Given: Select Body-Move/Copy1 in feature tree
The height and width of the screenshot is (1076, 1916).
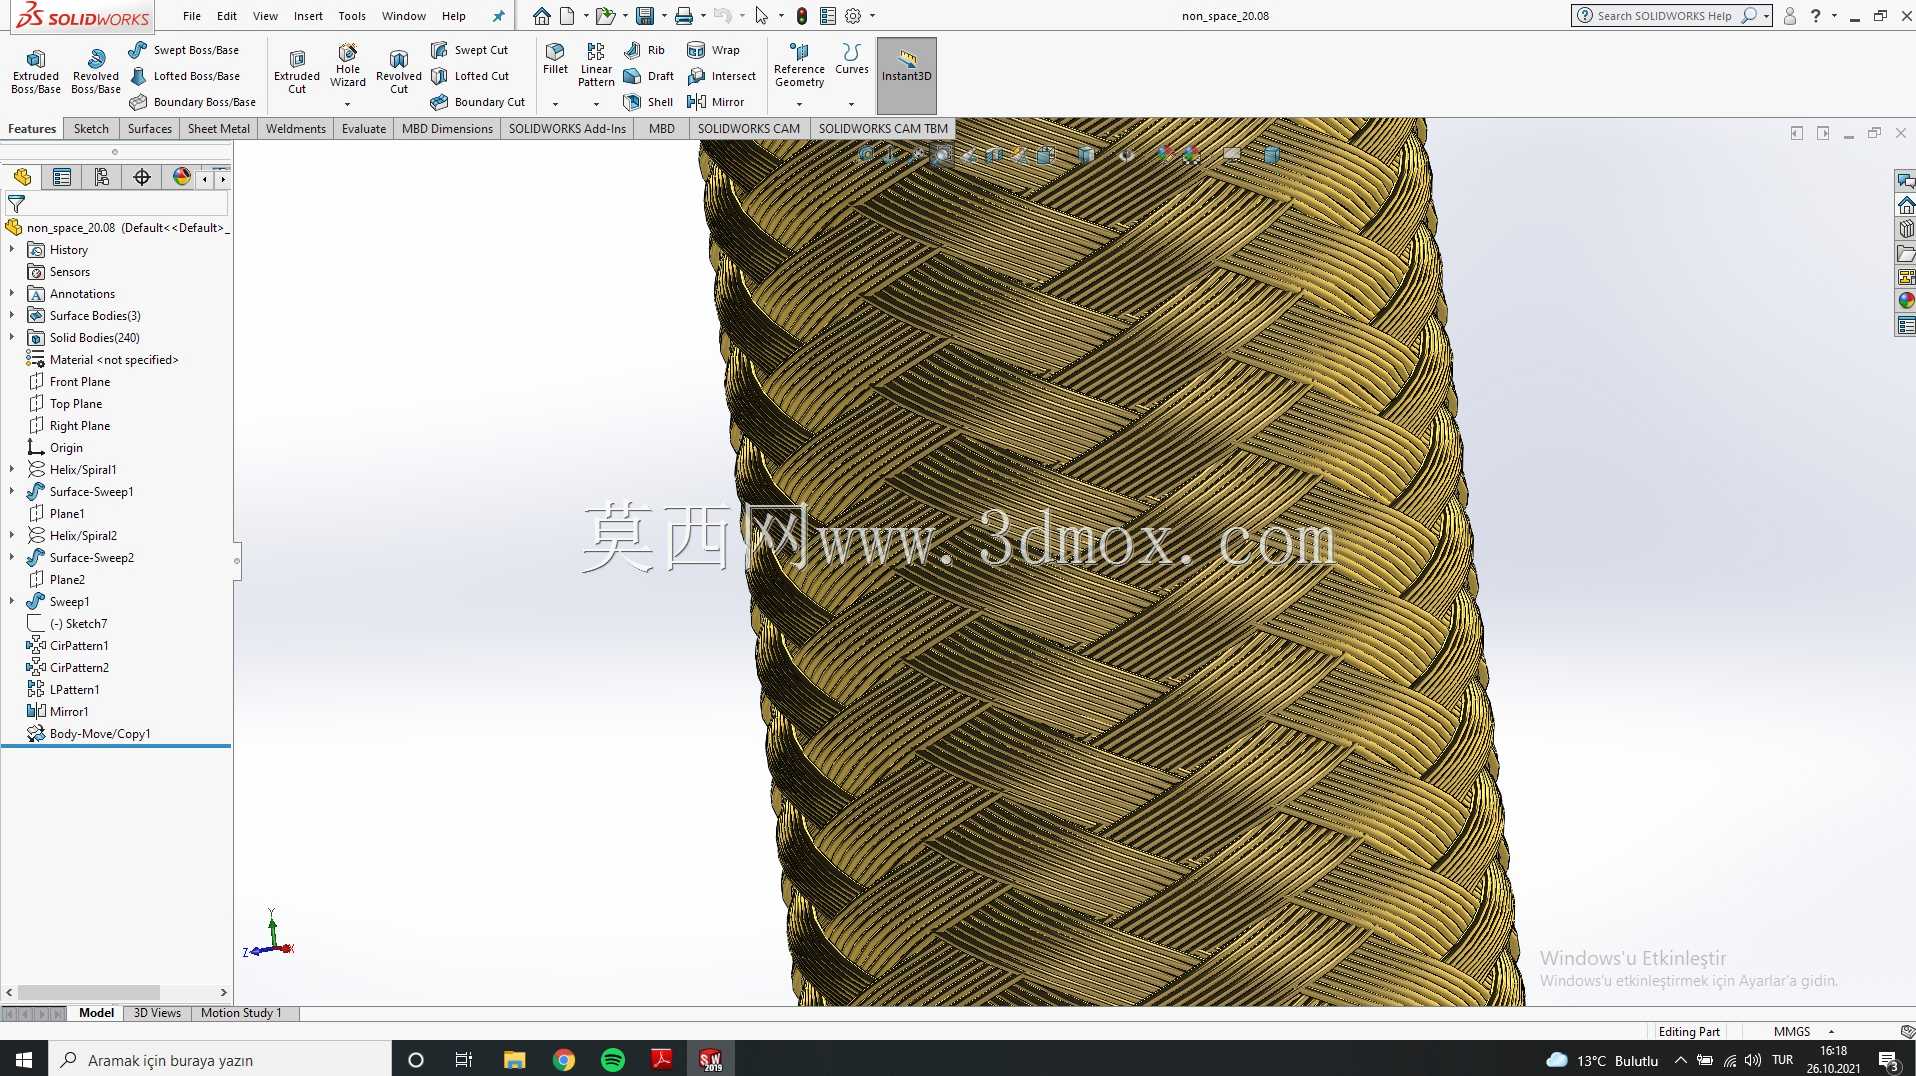Looking at the screenshot, I should (x=100, y=734).
